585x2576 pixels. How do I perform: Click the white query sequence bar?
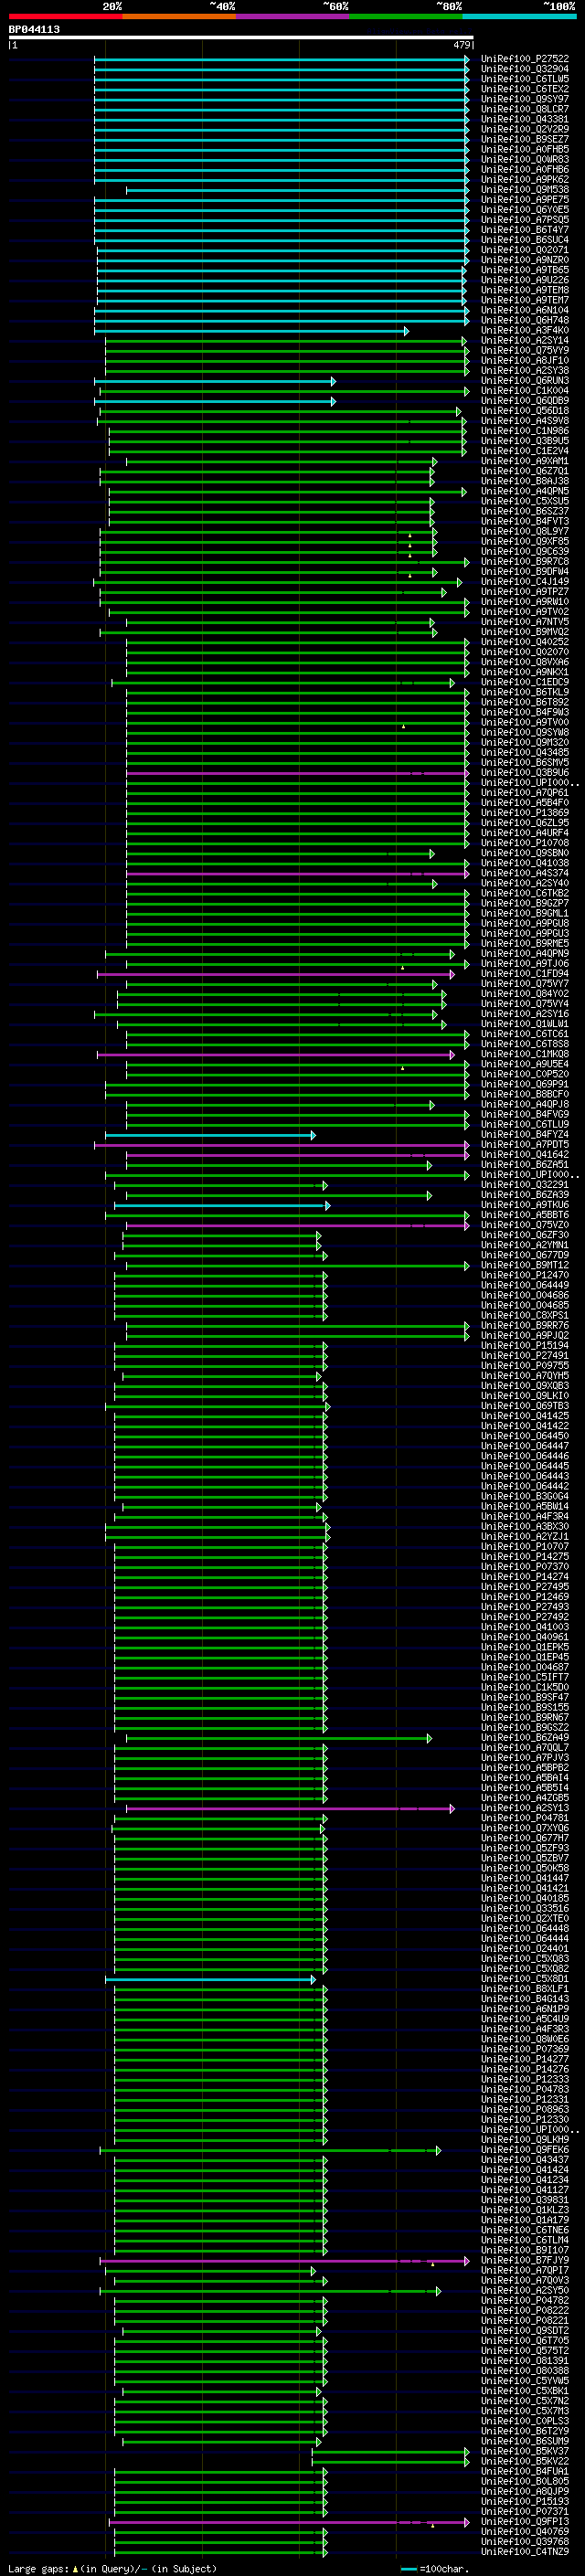[x=240, y=37]
